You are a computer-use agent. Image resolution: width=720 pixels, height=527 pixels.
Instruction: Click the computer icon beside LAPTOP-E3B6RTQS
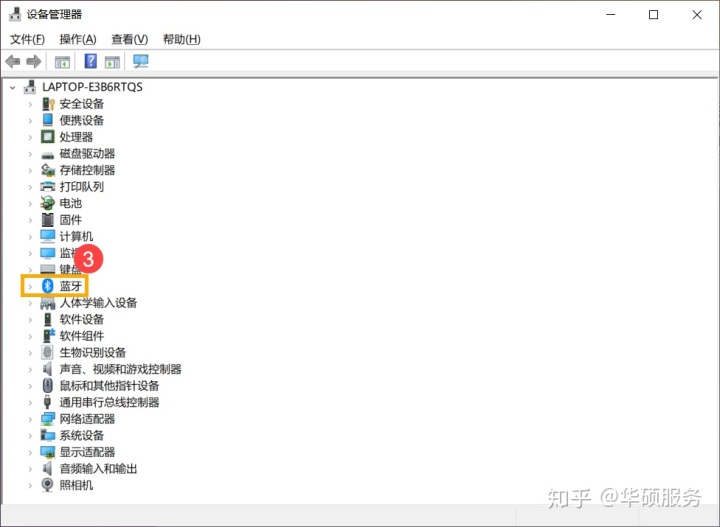(30, 87)
